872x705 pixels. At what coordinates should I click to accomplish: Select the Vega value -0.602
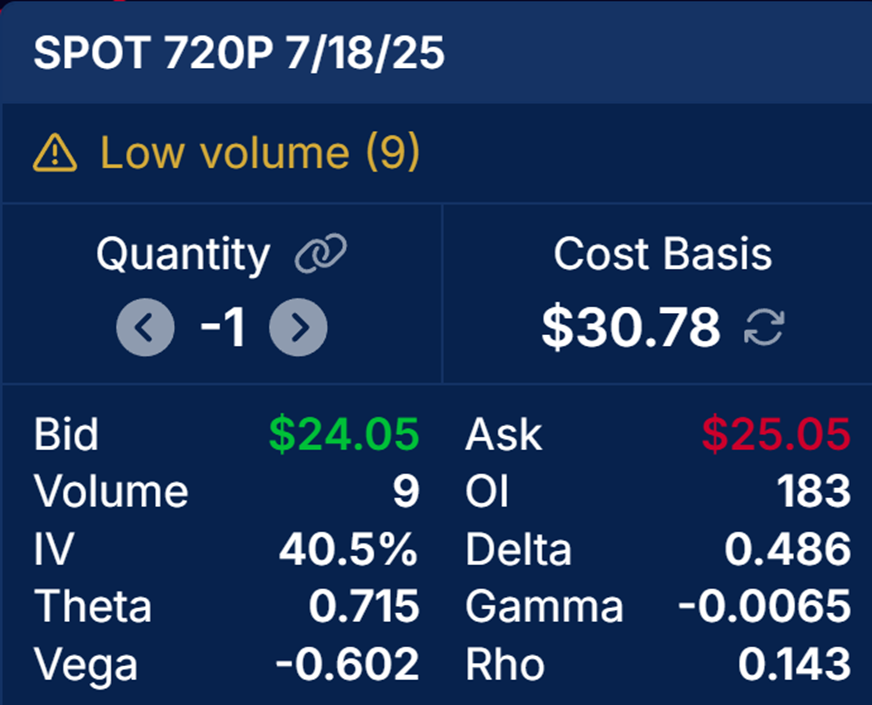coord(348,664)
